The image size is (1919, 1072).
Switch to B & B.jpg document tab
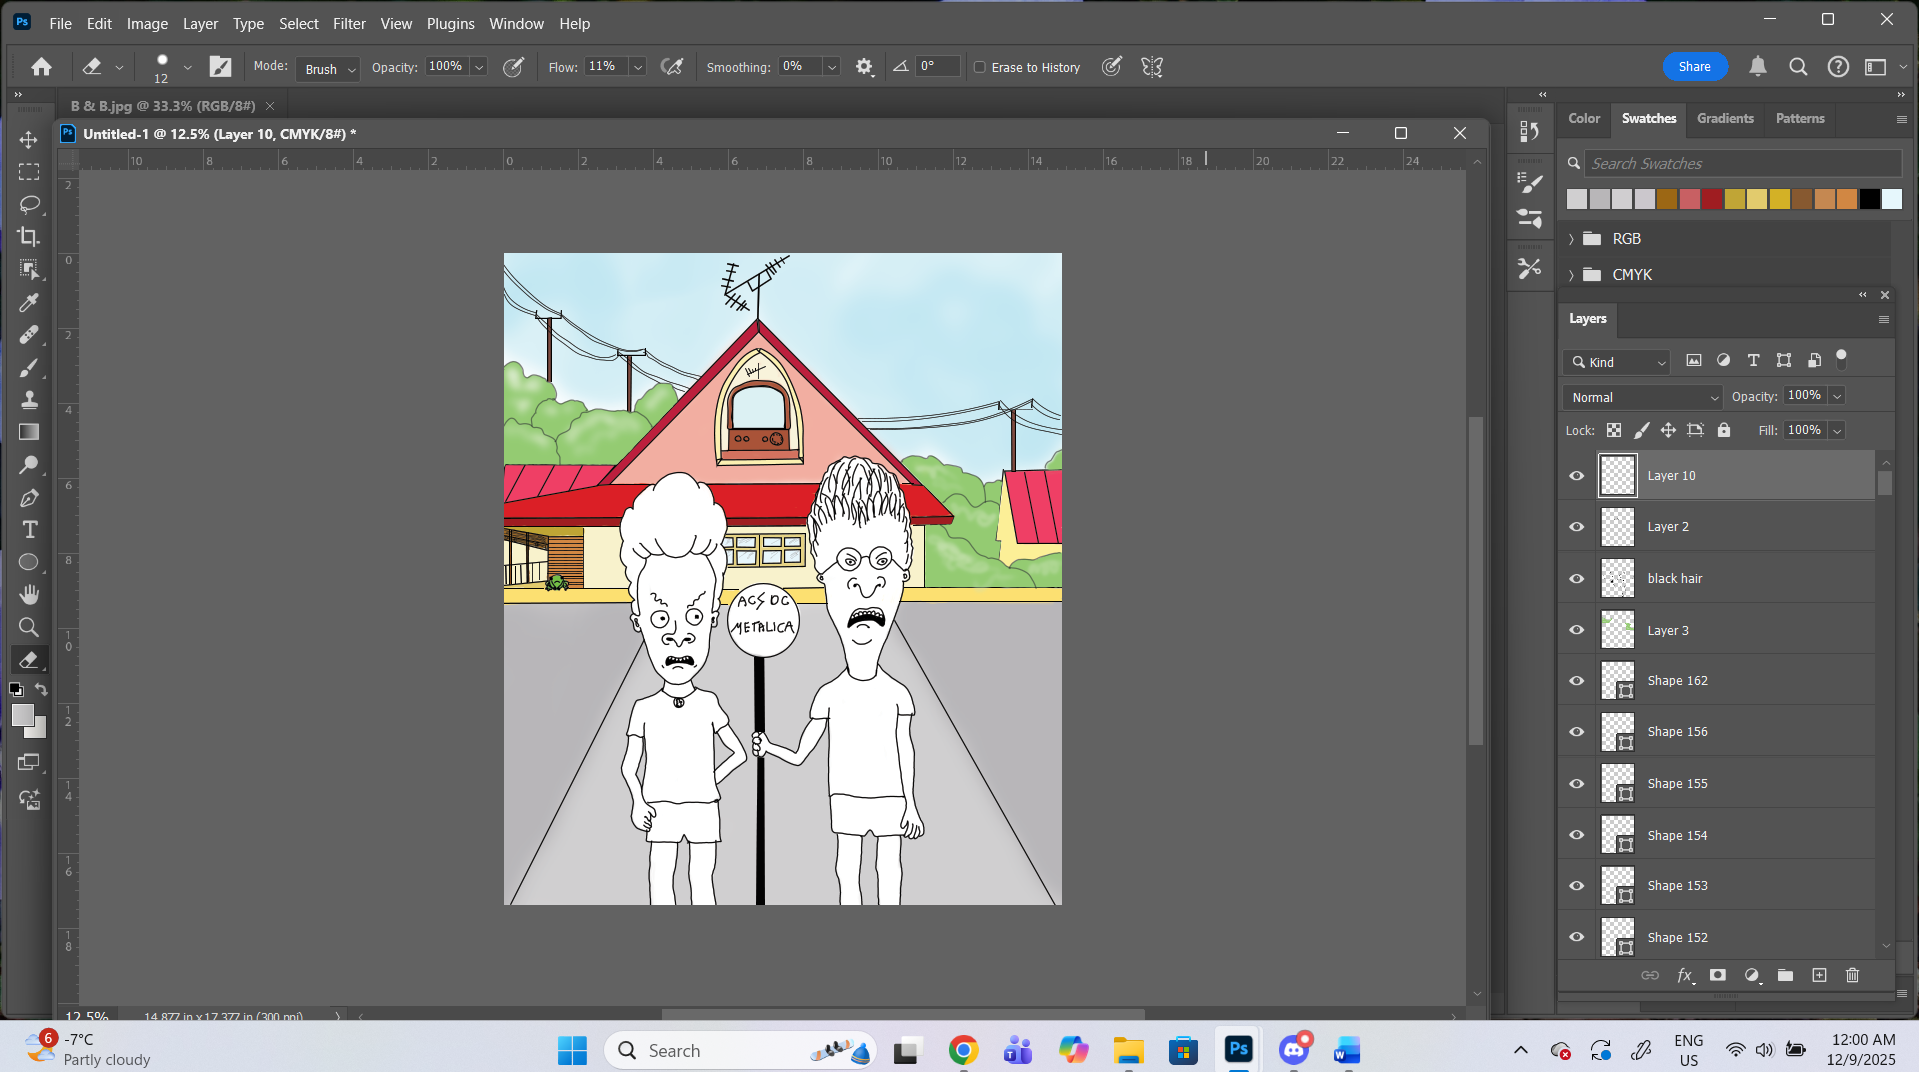pyautogui.click(x=163, y=105)
